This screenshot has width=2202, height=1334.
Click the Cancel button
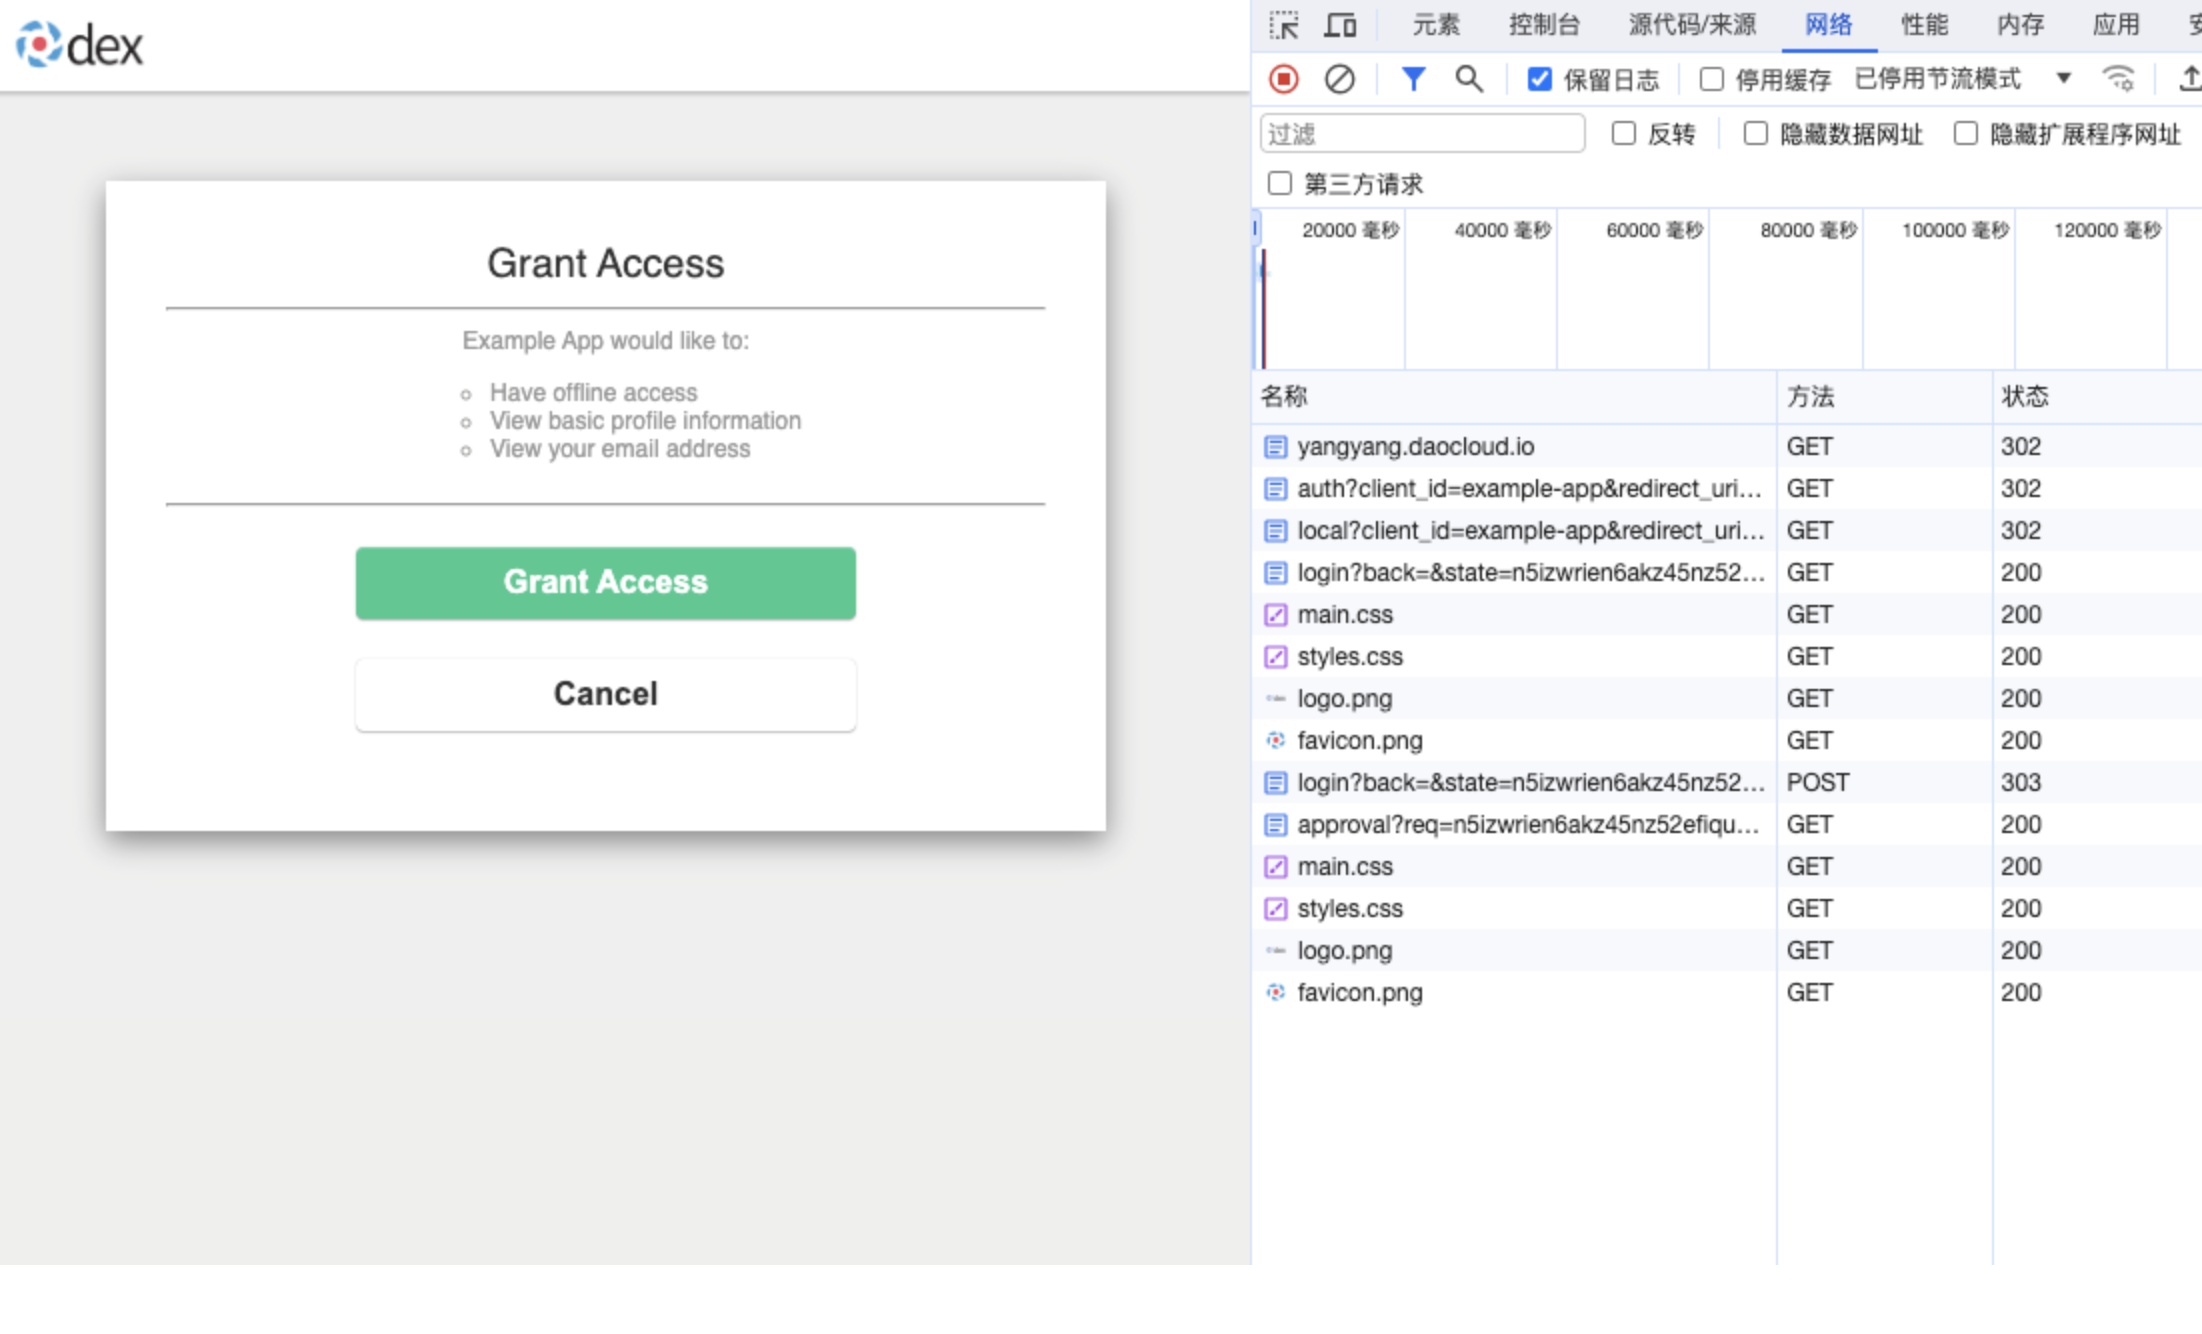pos(605,694)
